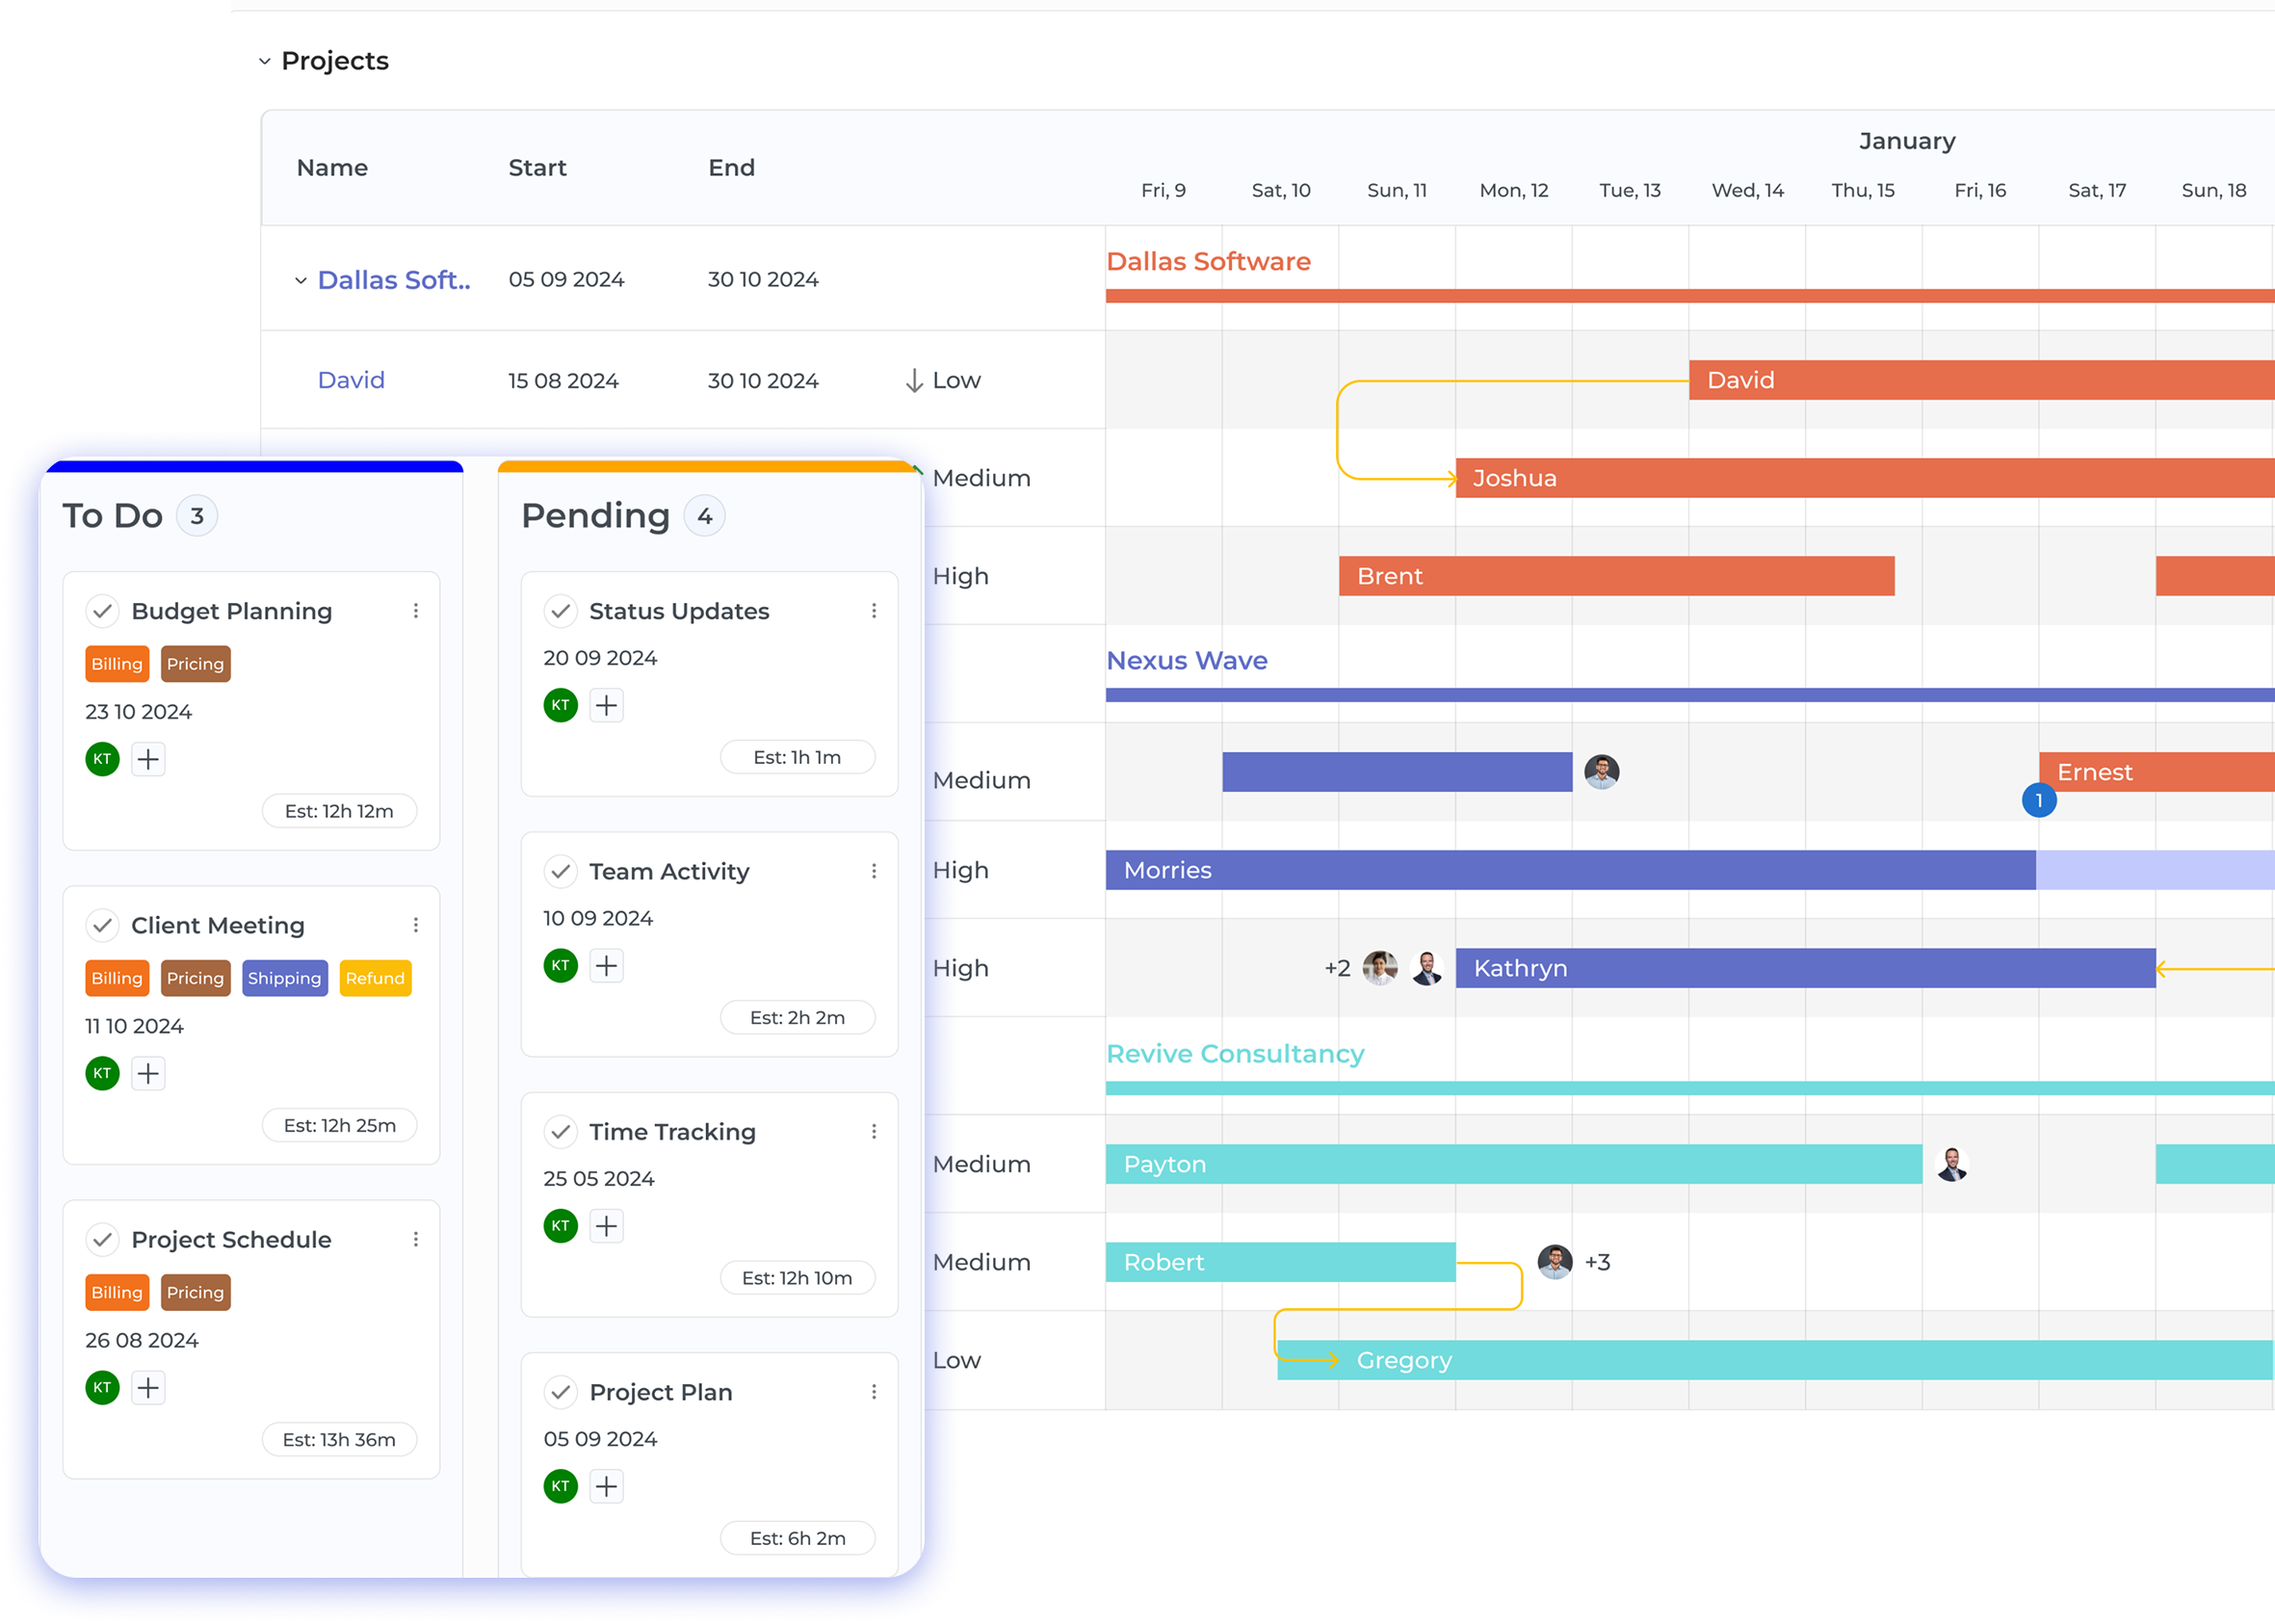Check off the Status Updates task
2275x1624 pixels.
point(561,611)
